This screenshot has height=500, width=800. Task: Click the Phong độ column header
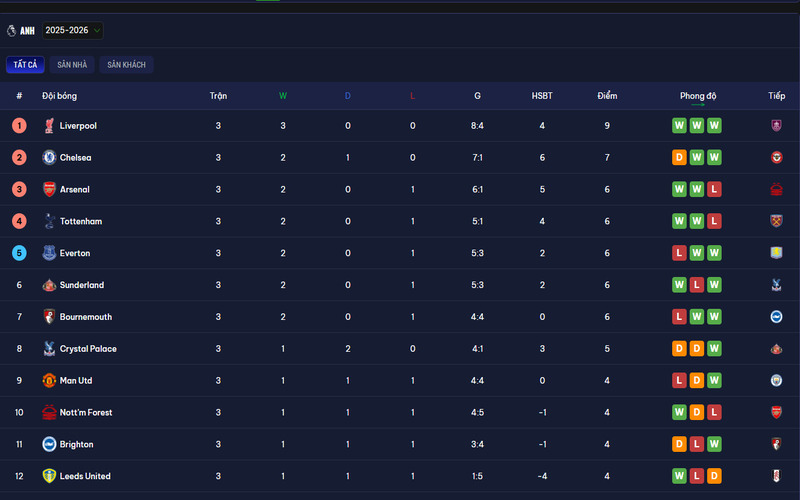698,96
